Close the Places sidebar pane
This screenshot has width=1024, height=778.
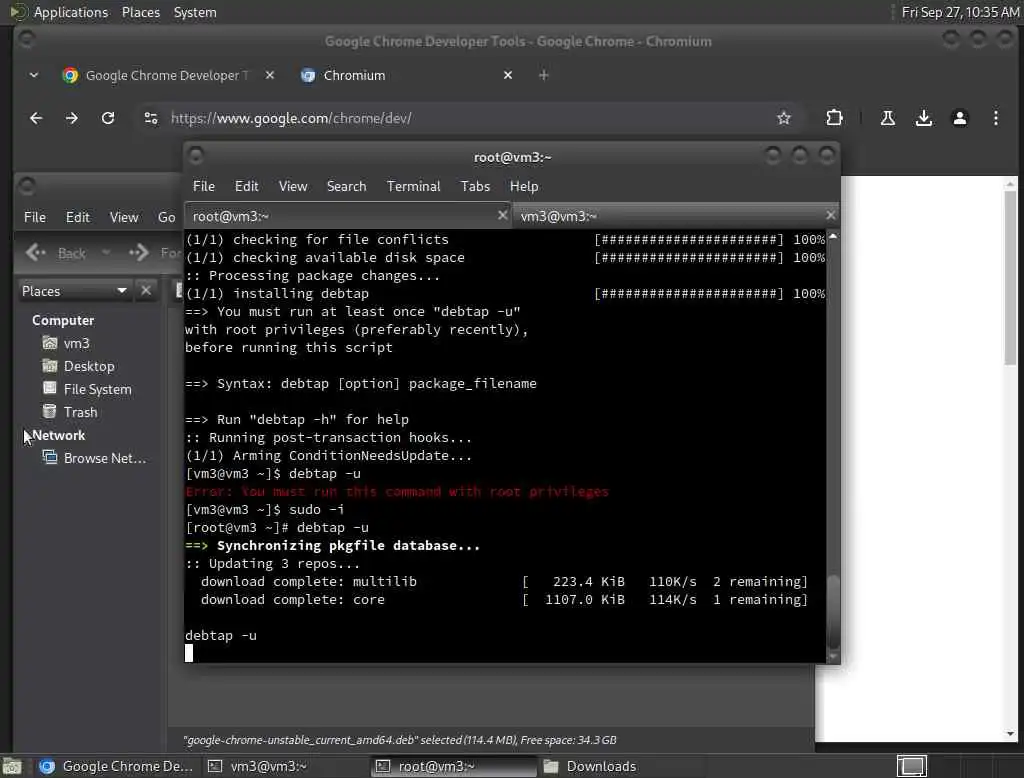(146, 291)
